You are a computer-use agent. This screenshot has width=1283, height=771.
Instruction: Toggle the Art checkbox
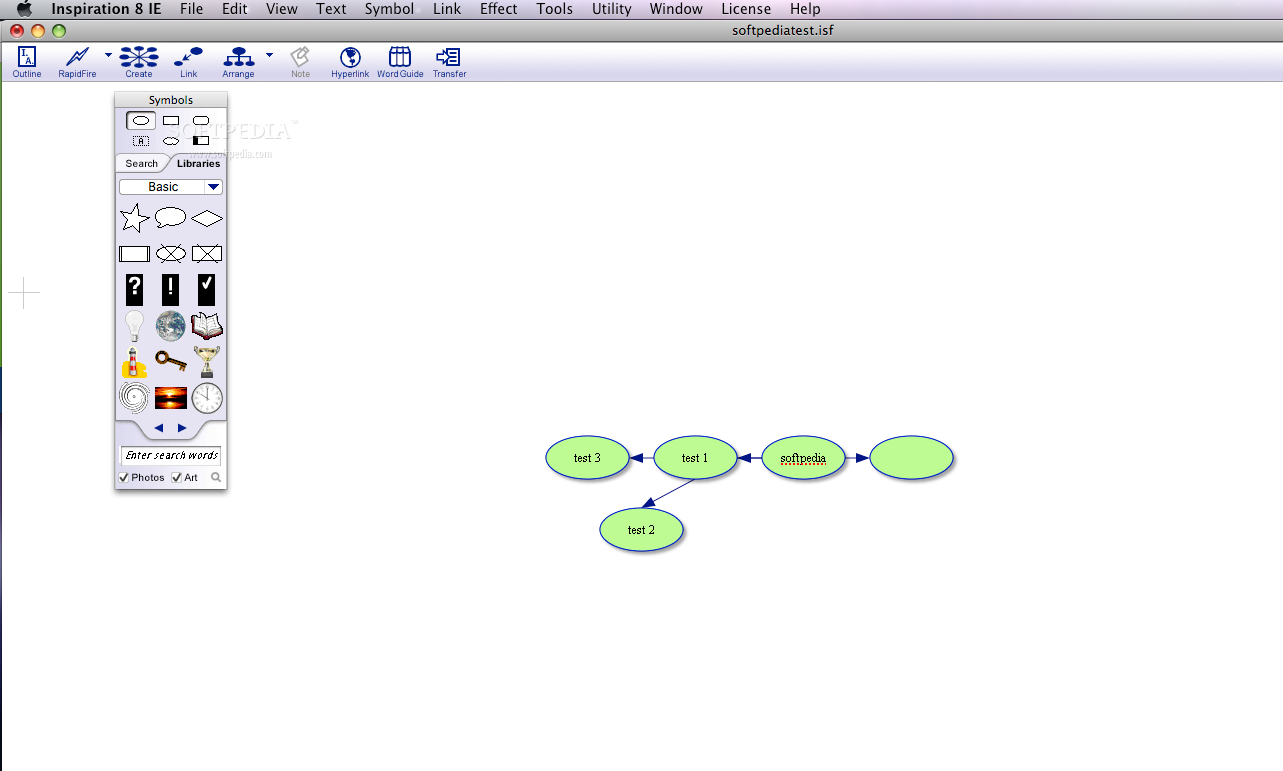click(177, 478)
